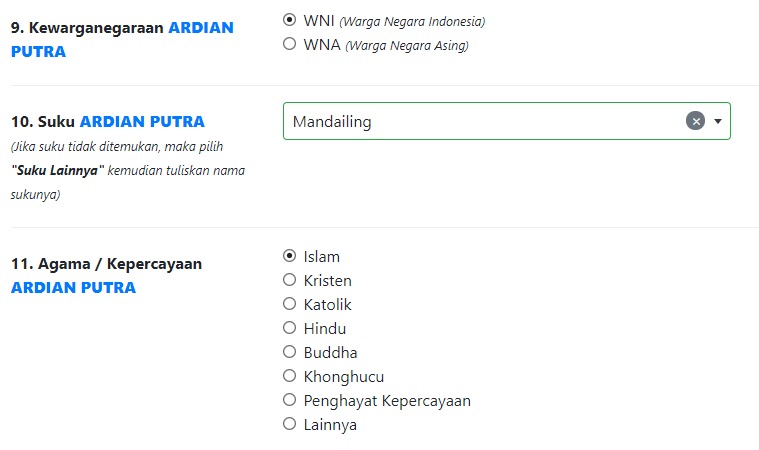
Task: Select WNA radio button
Action: [289, 44]
